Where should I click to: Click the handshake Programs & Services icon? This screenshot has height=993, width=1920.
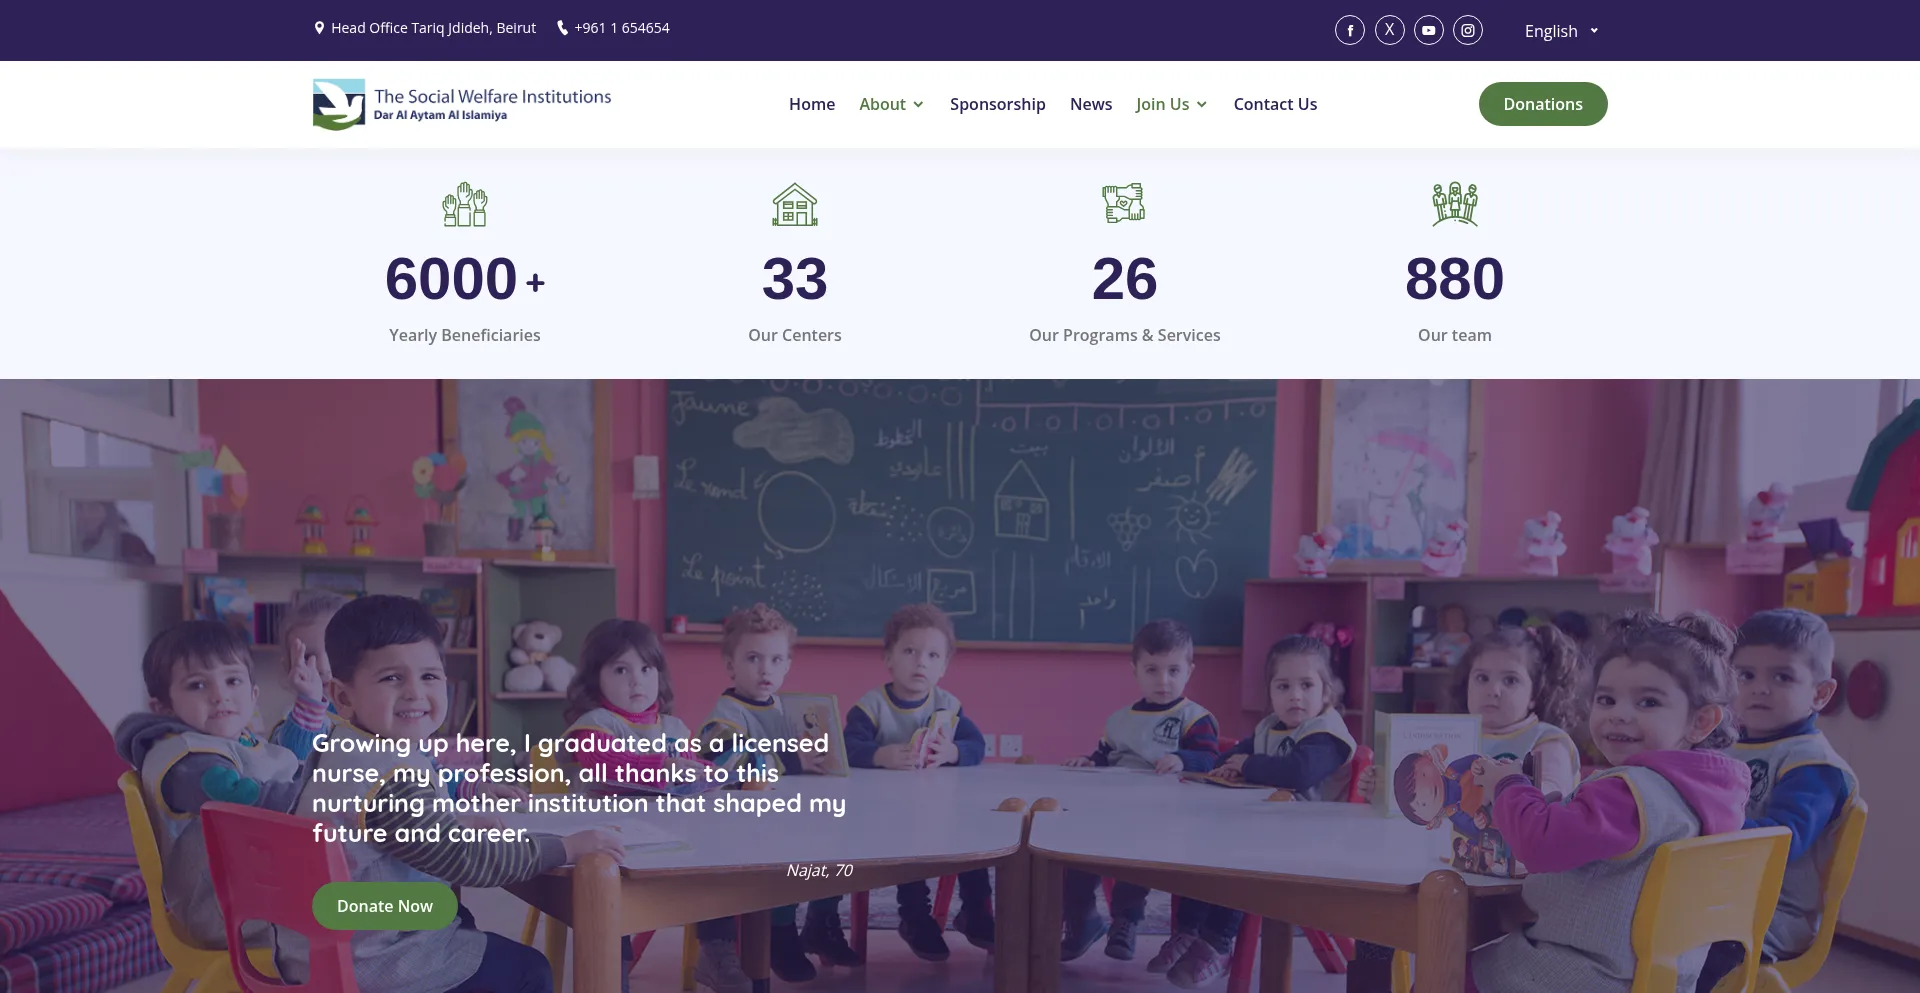(x=1124, y=203)
